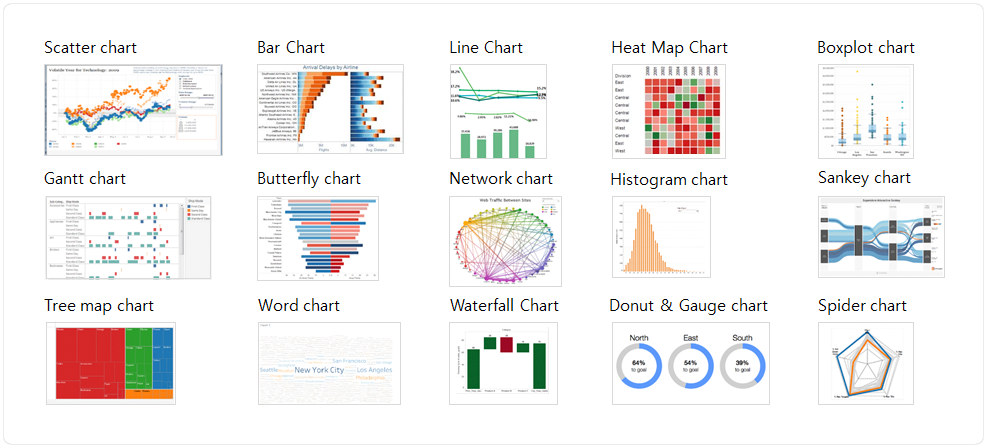Click the Waterfall Chart thumbnail
This screenshot has height=448, width=987.
[x=504, y=363]
